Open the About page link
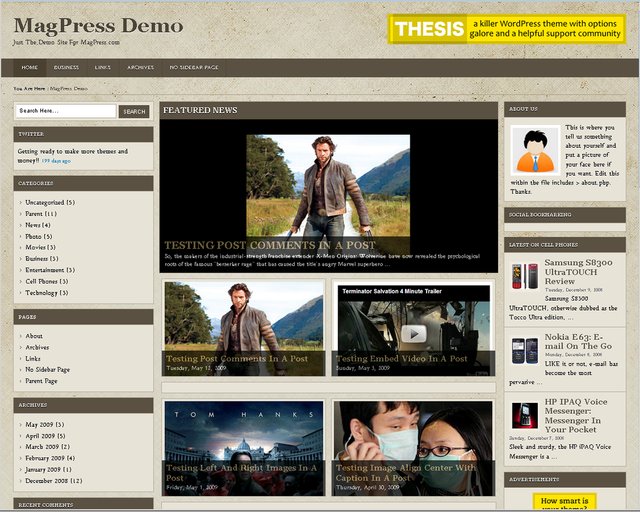The image size is (640, 512). [x=34, y=336]
